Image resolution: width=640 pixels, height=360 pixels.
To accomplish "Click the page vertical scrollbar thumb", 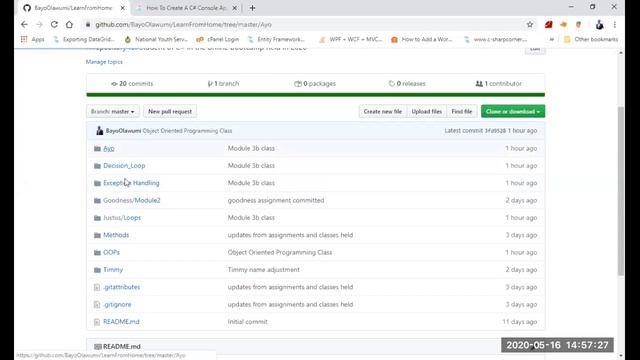I will coord(621,191).
